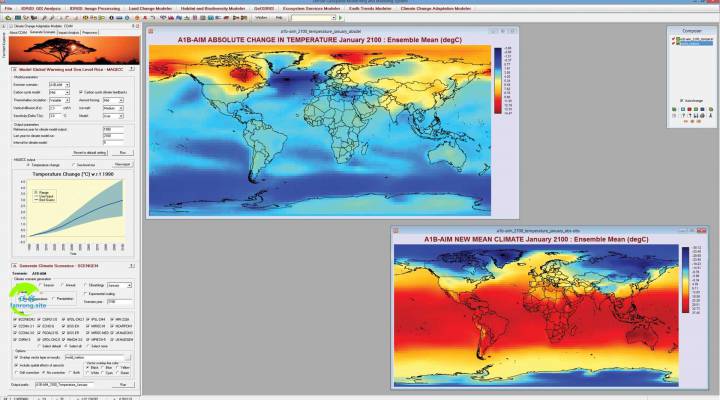Click the green add-layer icon in Composer

point(674,108)
